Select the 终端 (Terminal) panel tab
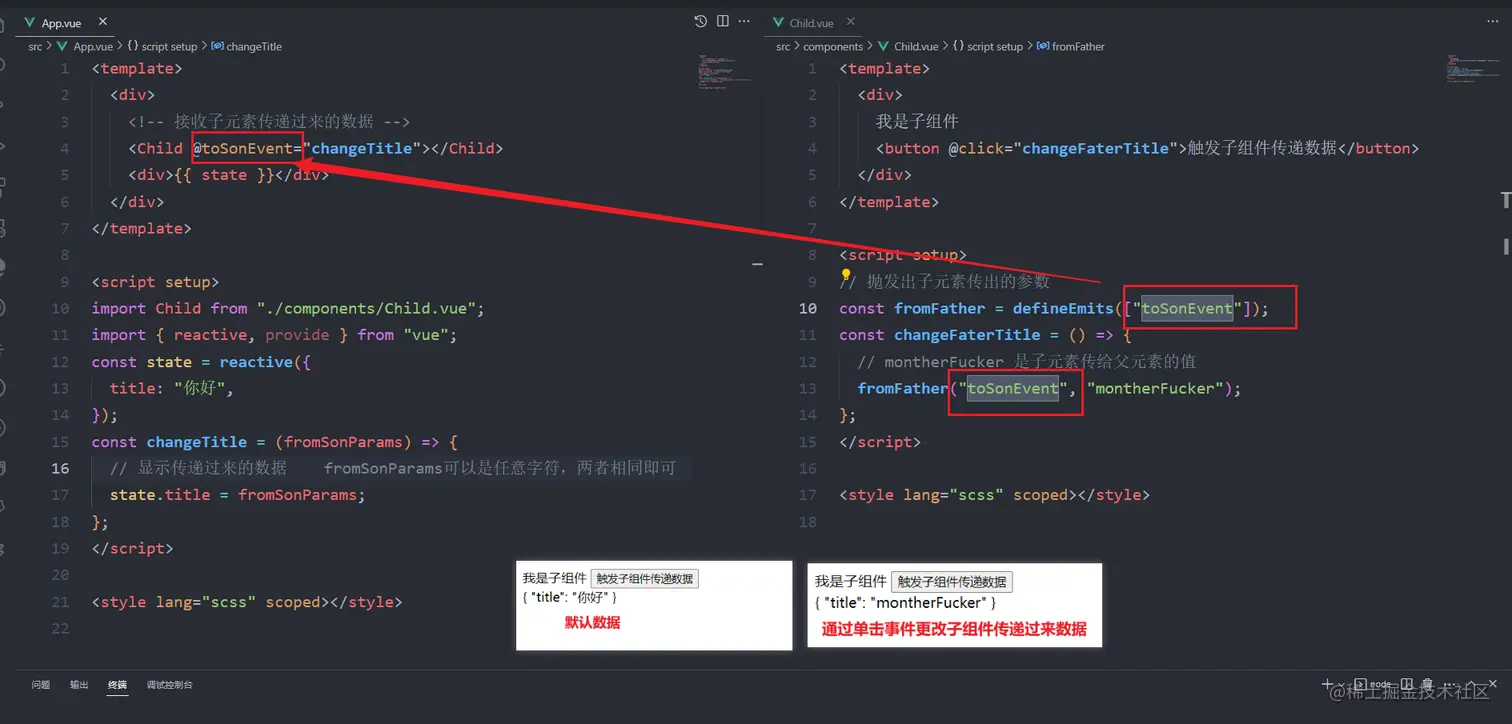This screenshot has width=1512, height=724. point(117,685)
